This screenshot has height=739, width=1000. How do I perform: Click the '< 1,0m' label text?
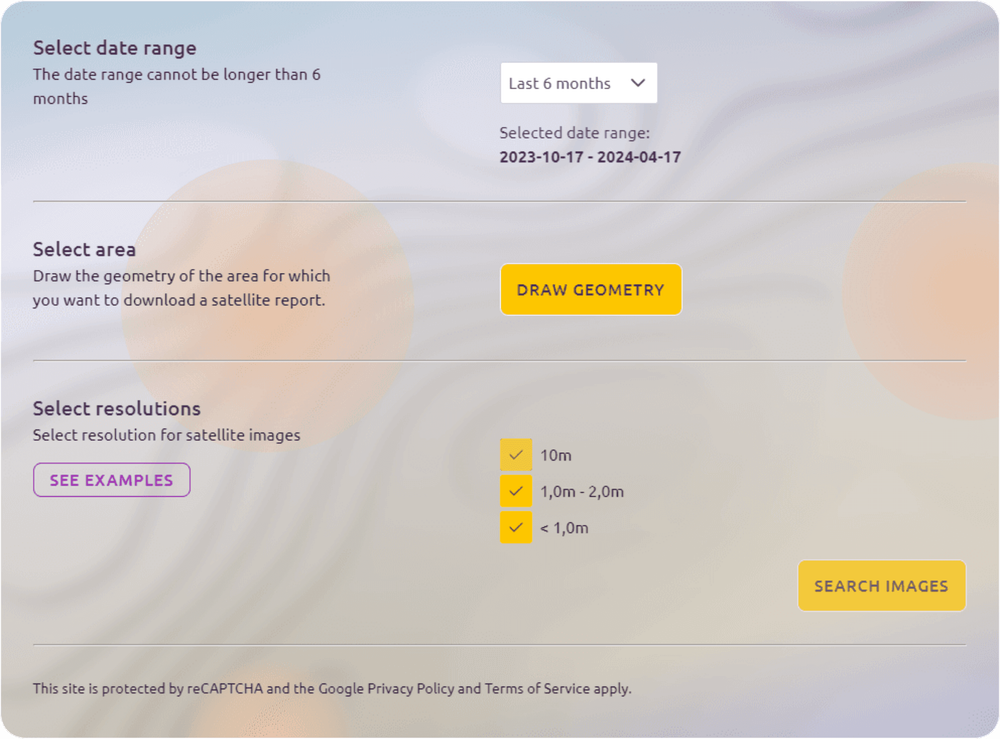(564, 528)
